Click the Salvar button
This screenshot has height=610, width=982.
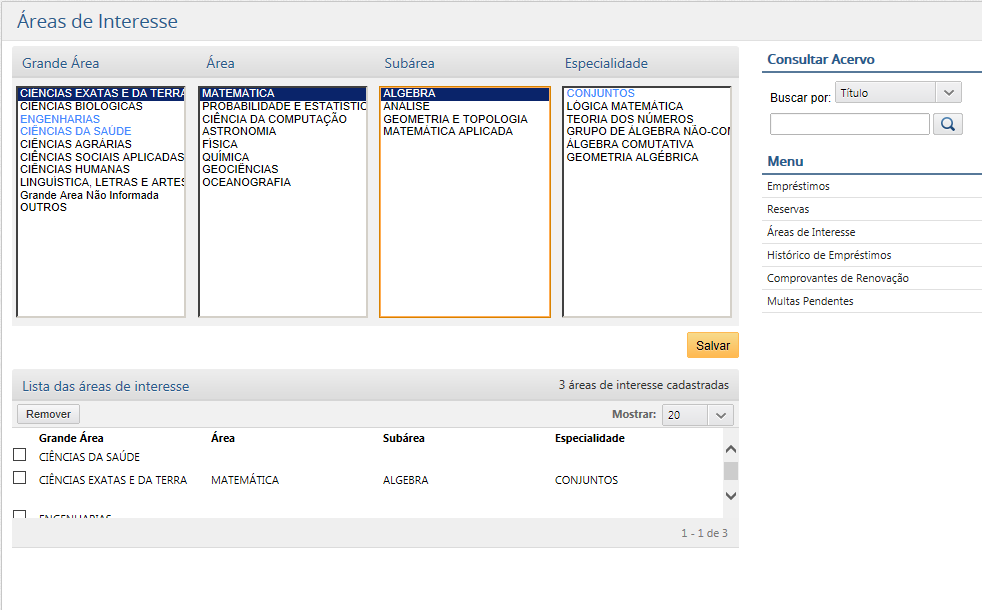coord(712,345)
